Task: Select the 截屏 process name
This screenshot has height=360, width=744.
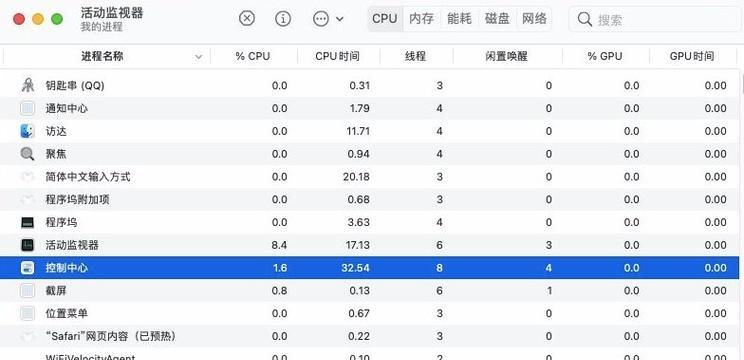Action: (56, 291)
